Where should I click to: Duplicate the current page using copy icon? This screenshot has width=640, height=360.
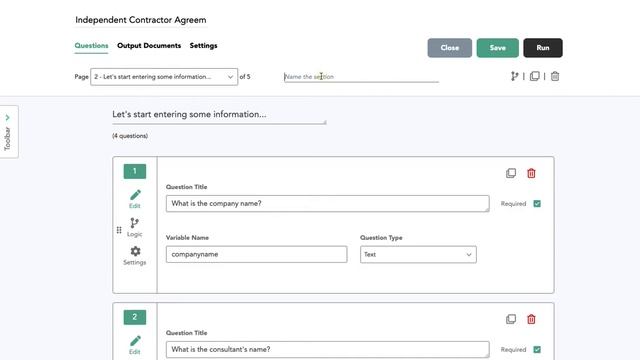pyautogui.click(x=534, y=76)
